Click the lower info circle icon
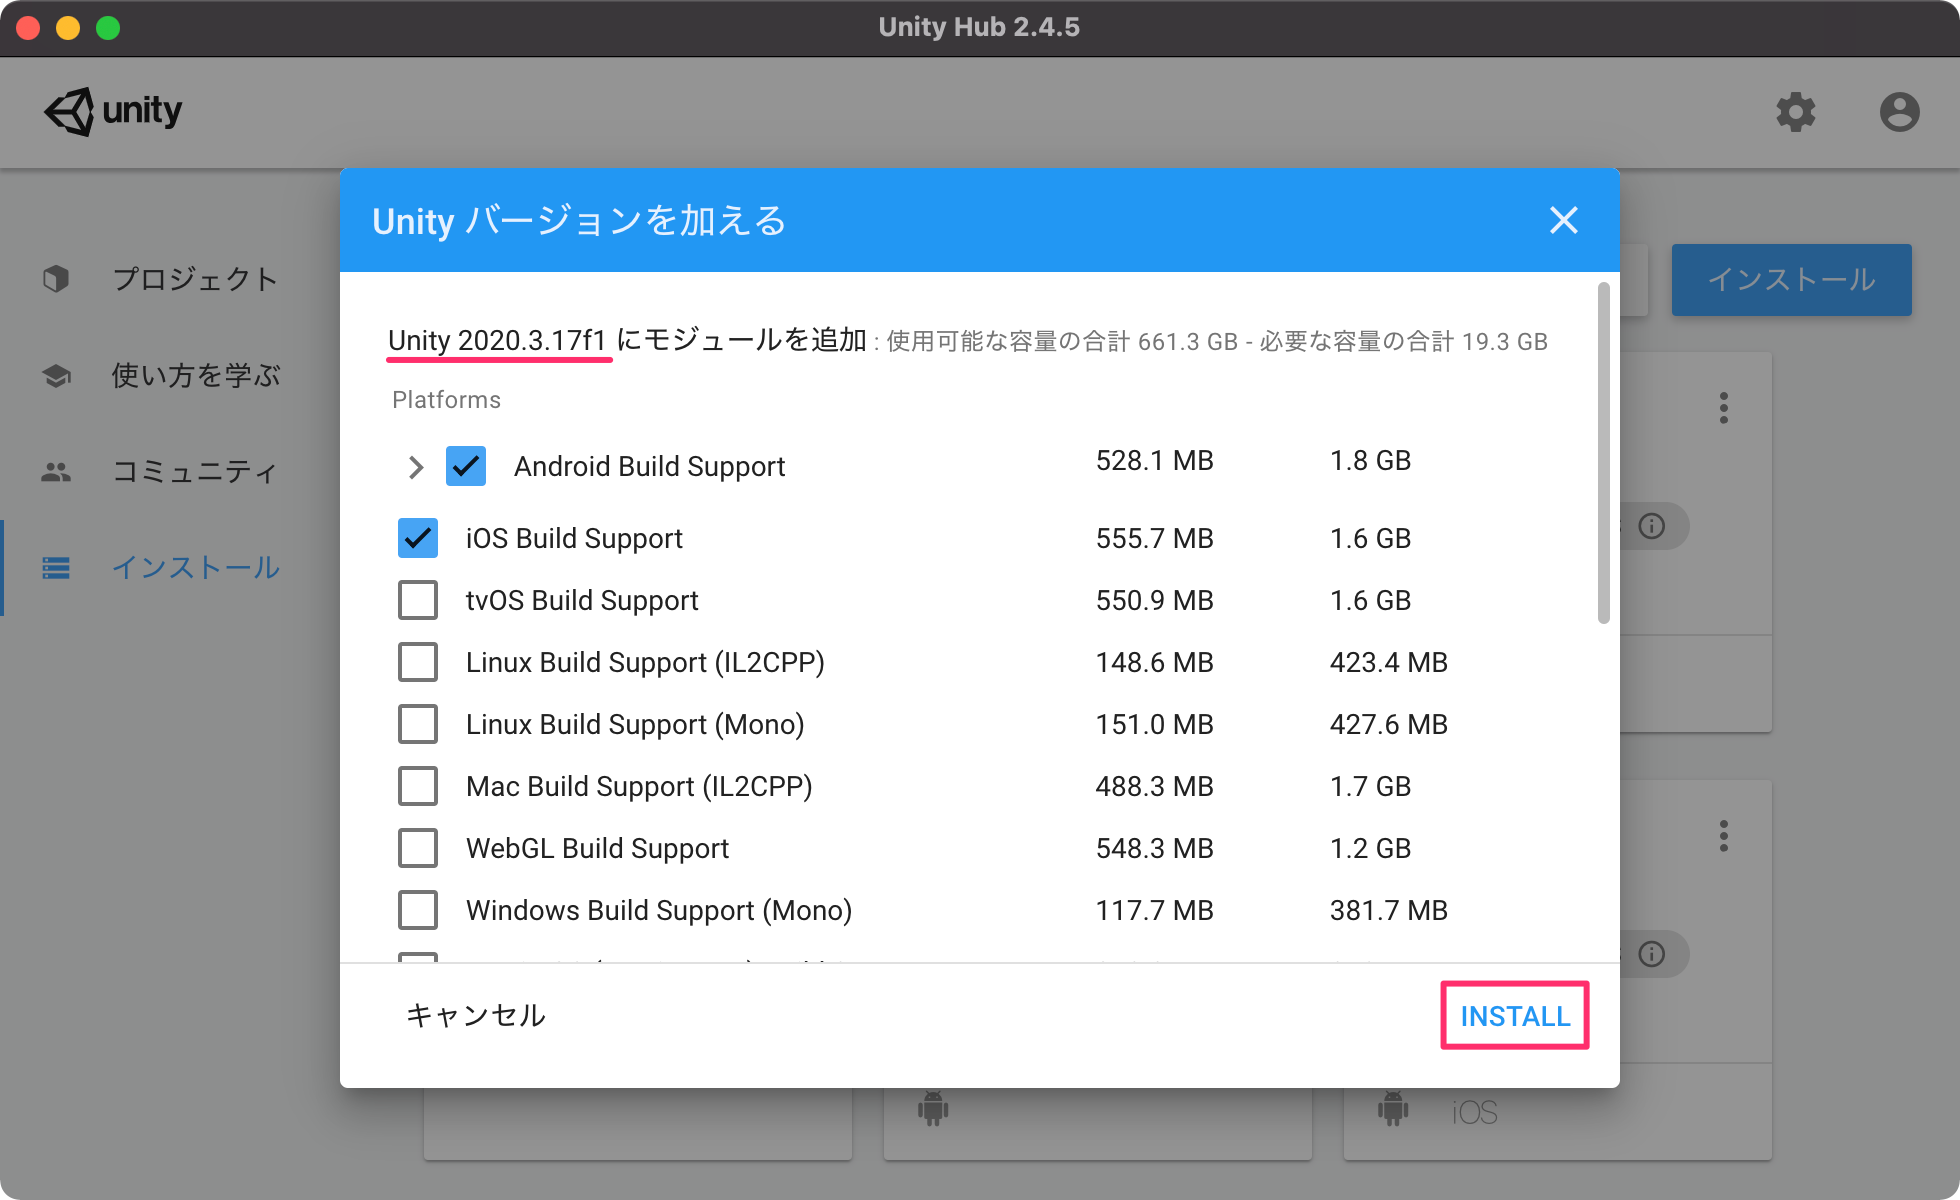 coord(1652,954)
